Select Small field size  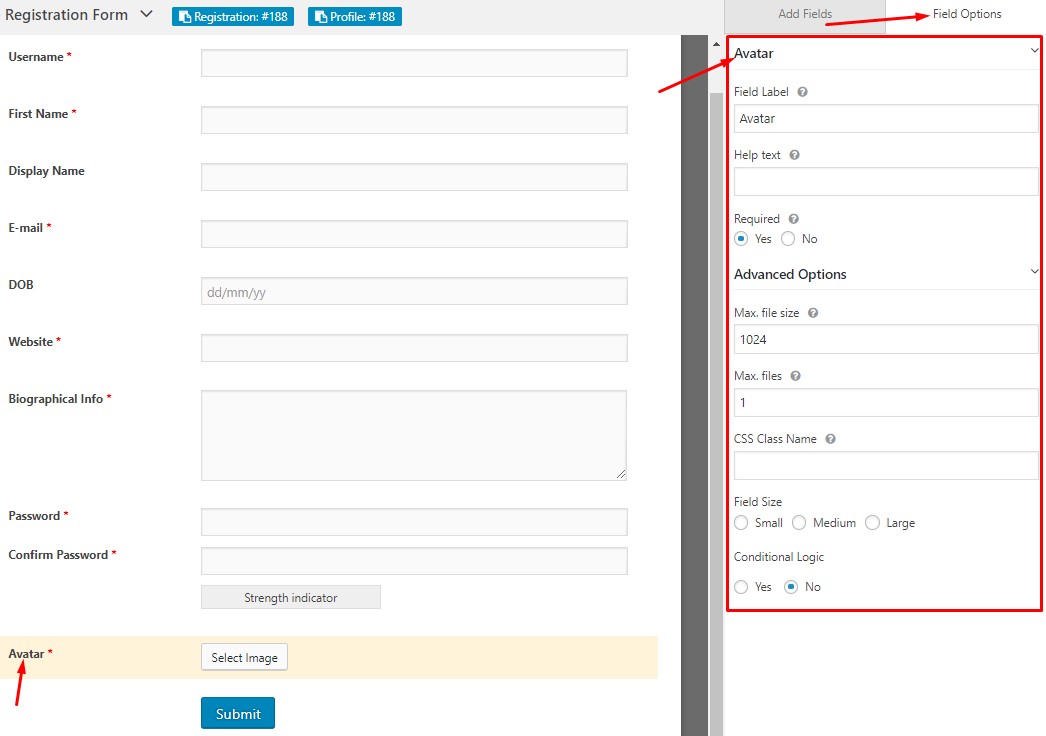(741, 523)
